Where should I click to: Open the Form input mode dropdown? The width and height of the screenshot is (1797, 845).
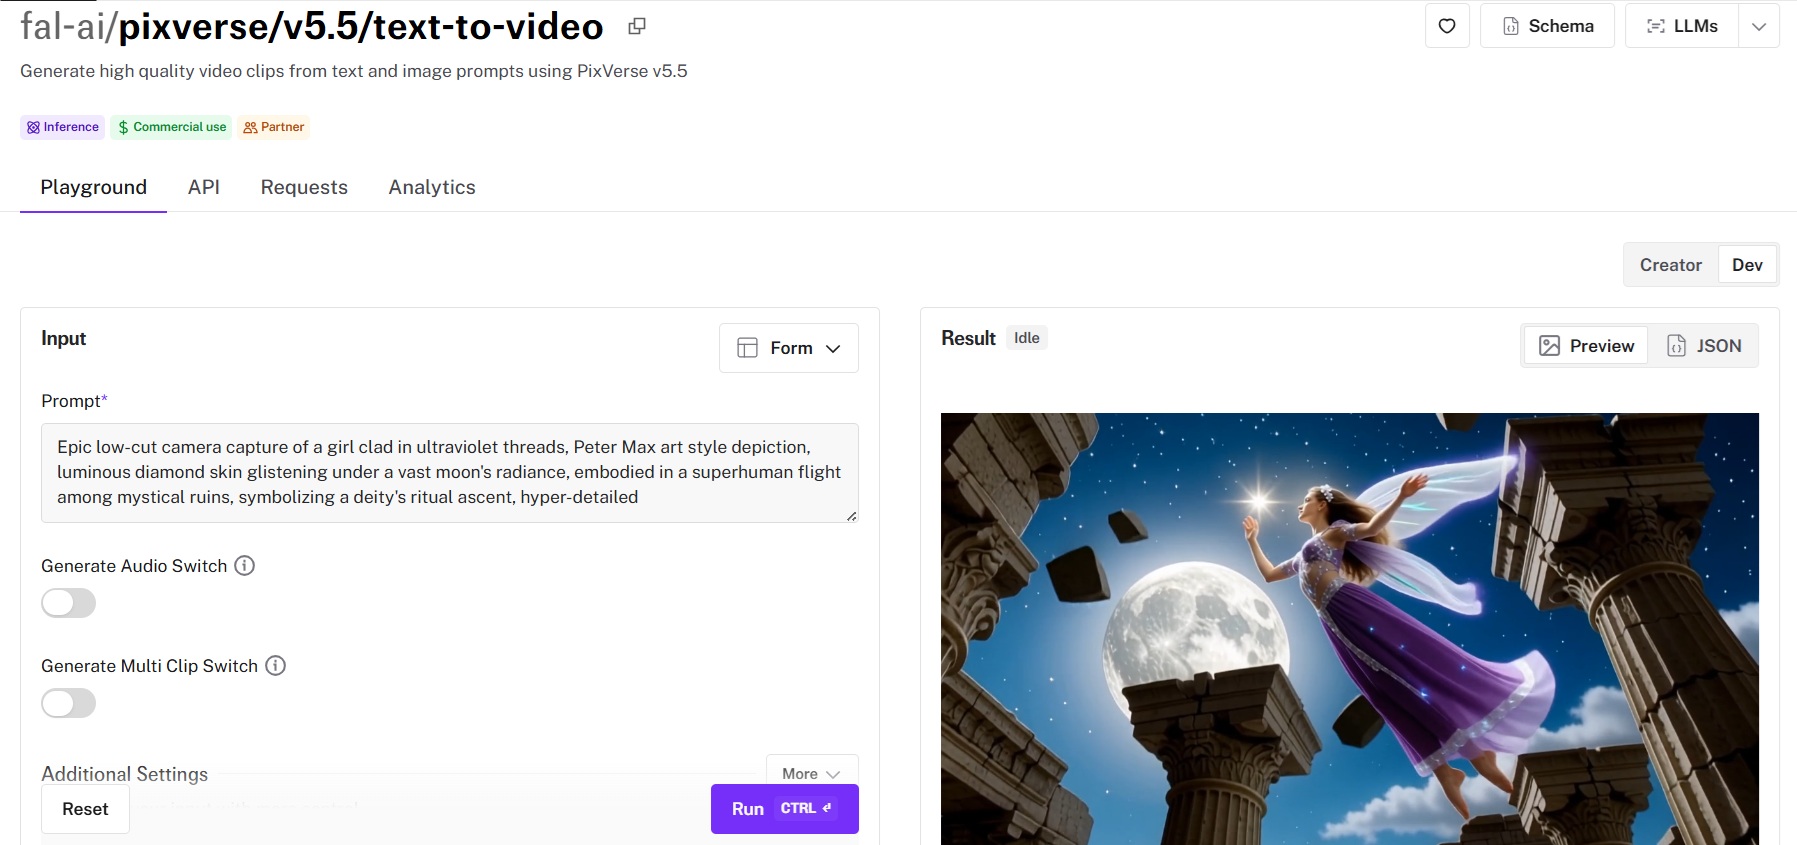pos(788,348)
